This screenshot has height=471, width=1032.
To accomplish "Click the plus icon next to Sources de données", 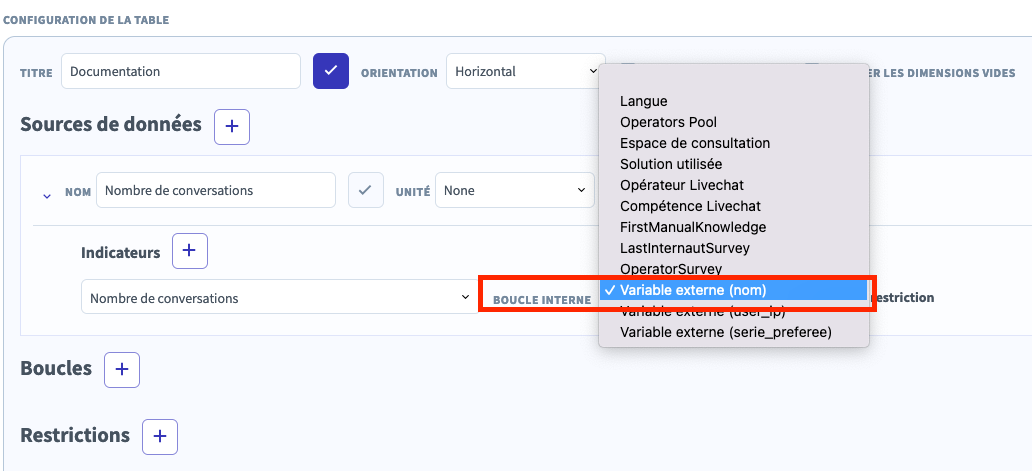I will pyautogui.click(x=232, y=126).
